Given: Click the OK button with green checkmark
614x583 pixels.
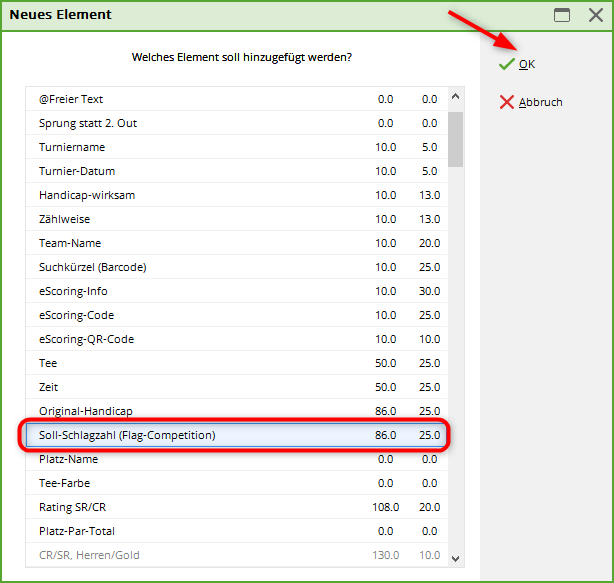Looking at the screenshot, I should point(518,64).
